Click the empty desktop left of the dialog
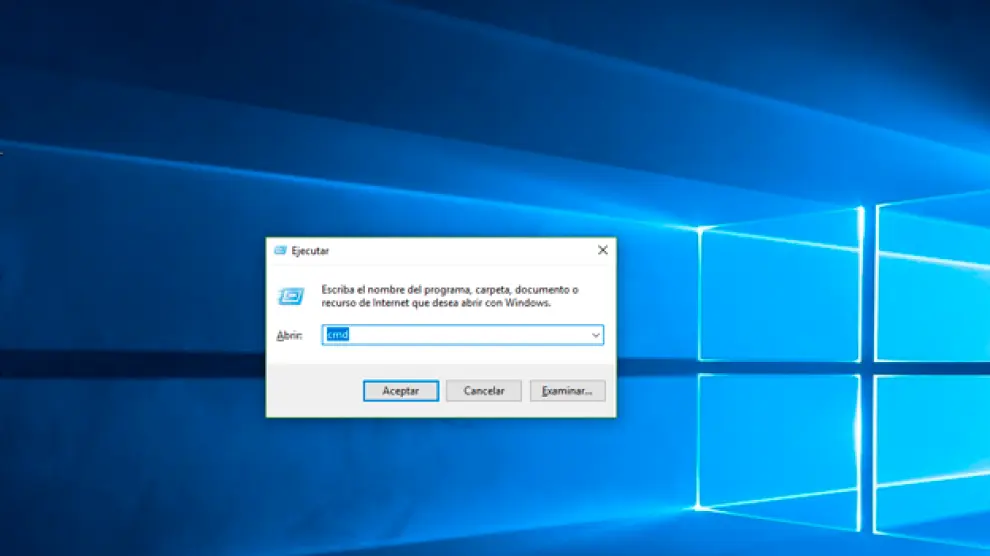The height and width of the screenshot is (556, 990). (x=130, y=330)
